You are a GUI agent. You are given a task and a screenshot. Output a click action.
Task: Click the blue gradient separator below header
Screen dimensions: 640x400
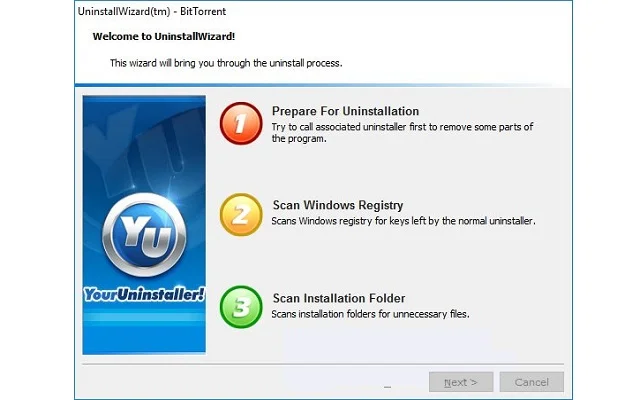(322, 85)
